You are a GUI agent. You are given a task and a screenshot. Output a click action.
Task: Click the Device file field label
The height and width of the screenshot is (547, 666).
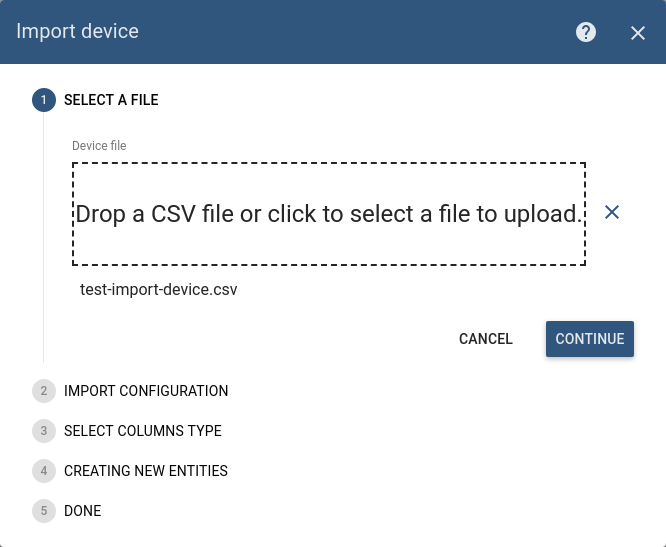tap(99, 146)
